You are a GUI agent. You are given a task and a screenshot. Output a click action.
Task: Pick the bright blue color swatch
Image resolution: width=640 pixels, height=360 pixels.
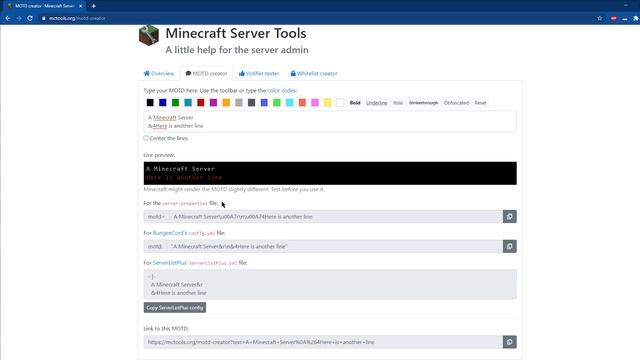[x=264, y=103]
